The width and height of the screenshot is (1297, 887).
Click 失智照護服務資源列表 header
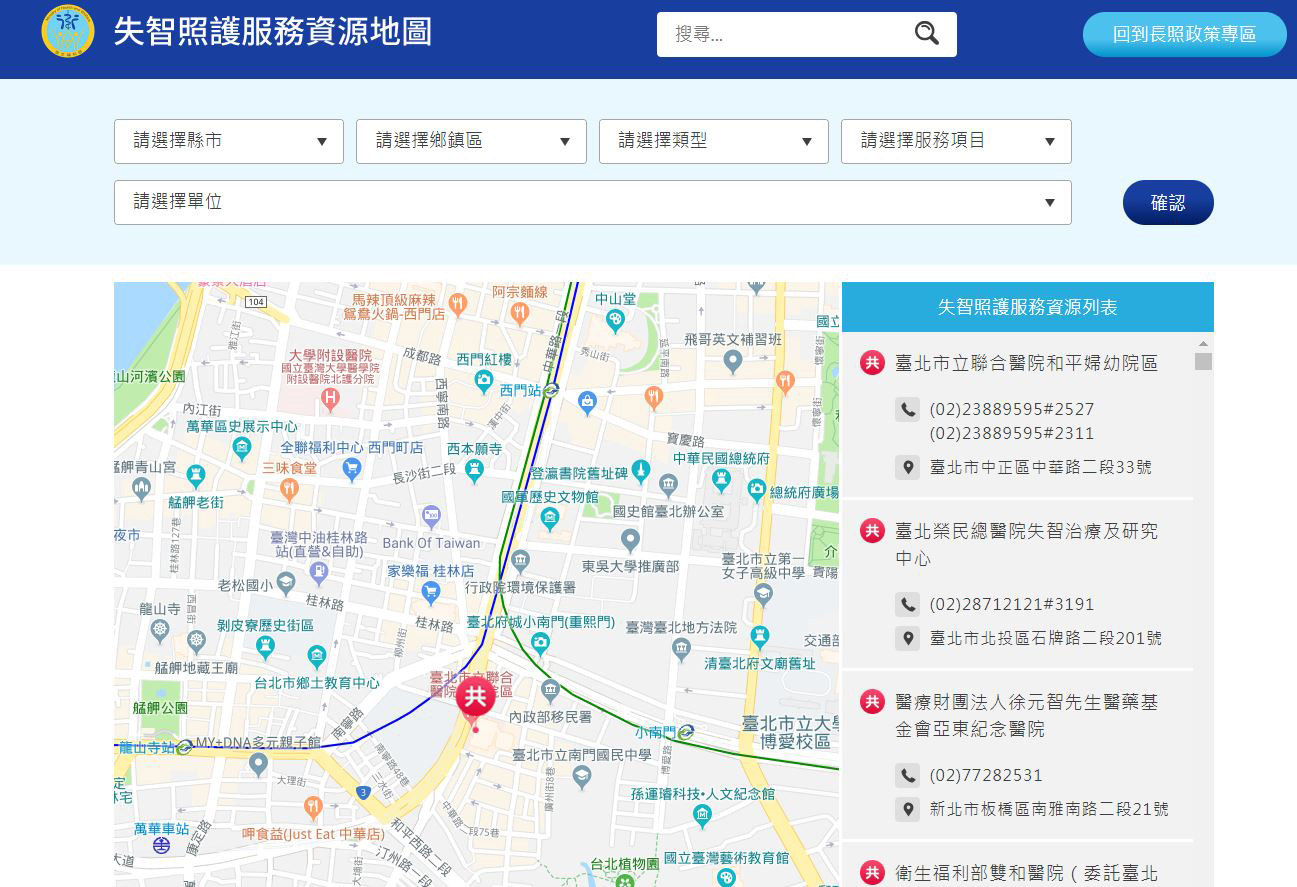pyautogui.click(x=1028, y=307)
